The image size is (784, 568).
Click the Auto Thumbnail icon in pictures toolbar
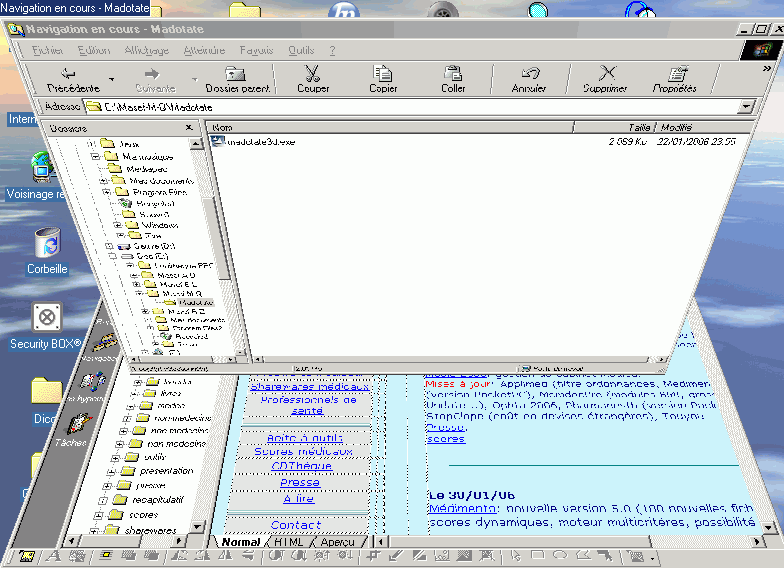coord(77,556)
